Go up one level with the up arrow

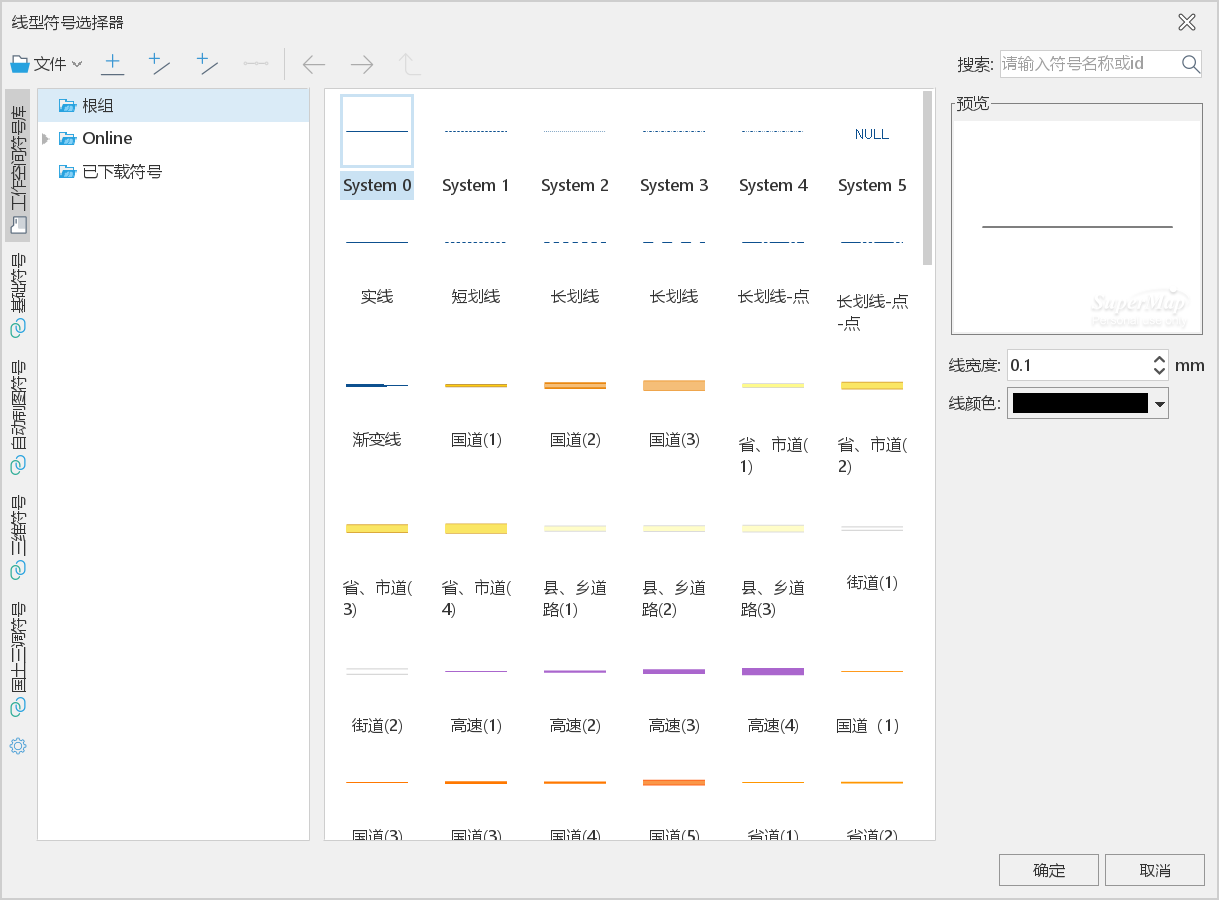click(x=409, y=65)
